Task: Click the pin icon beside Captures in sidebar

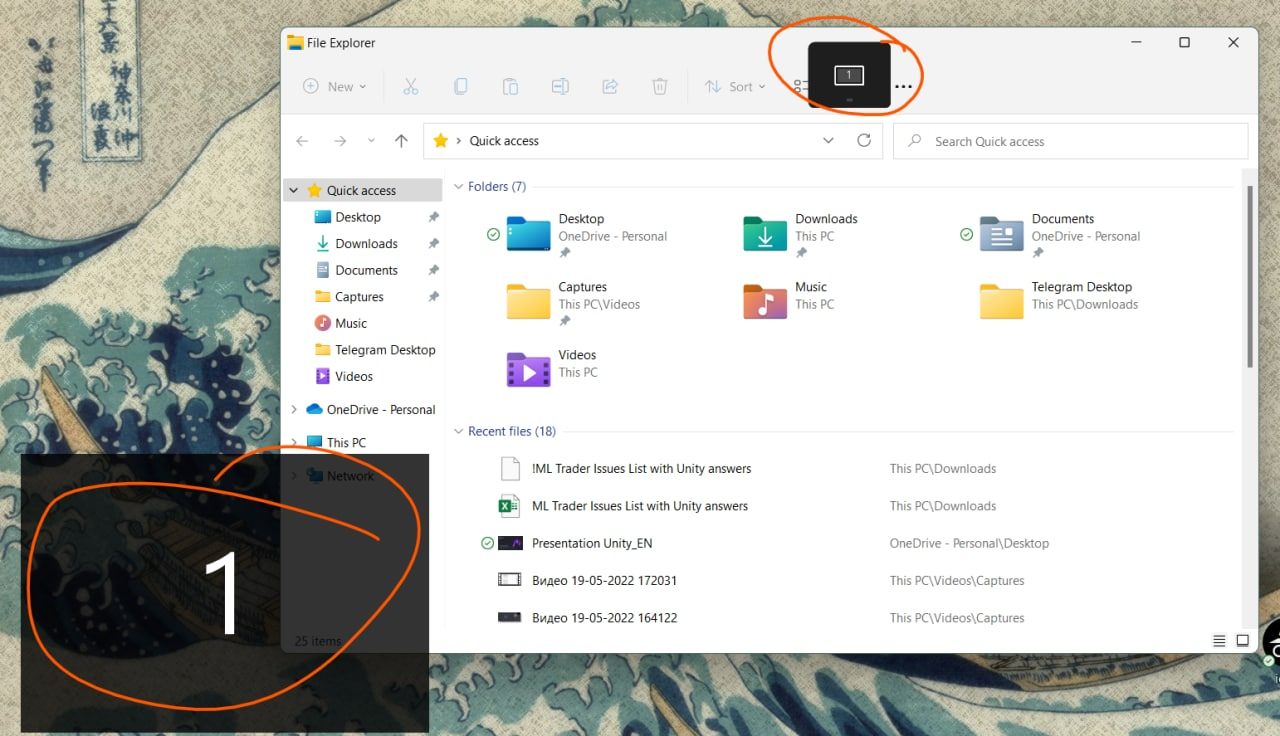Action: coord(433,297)
